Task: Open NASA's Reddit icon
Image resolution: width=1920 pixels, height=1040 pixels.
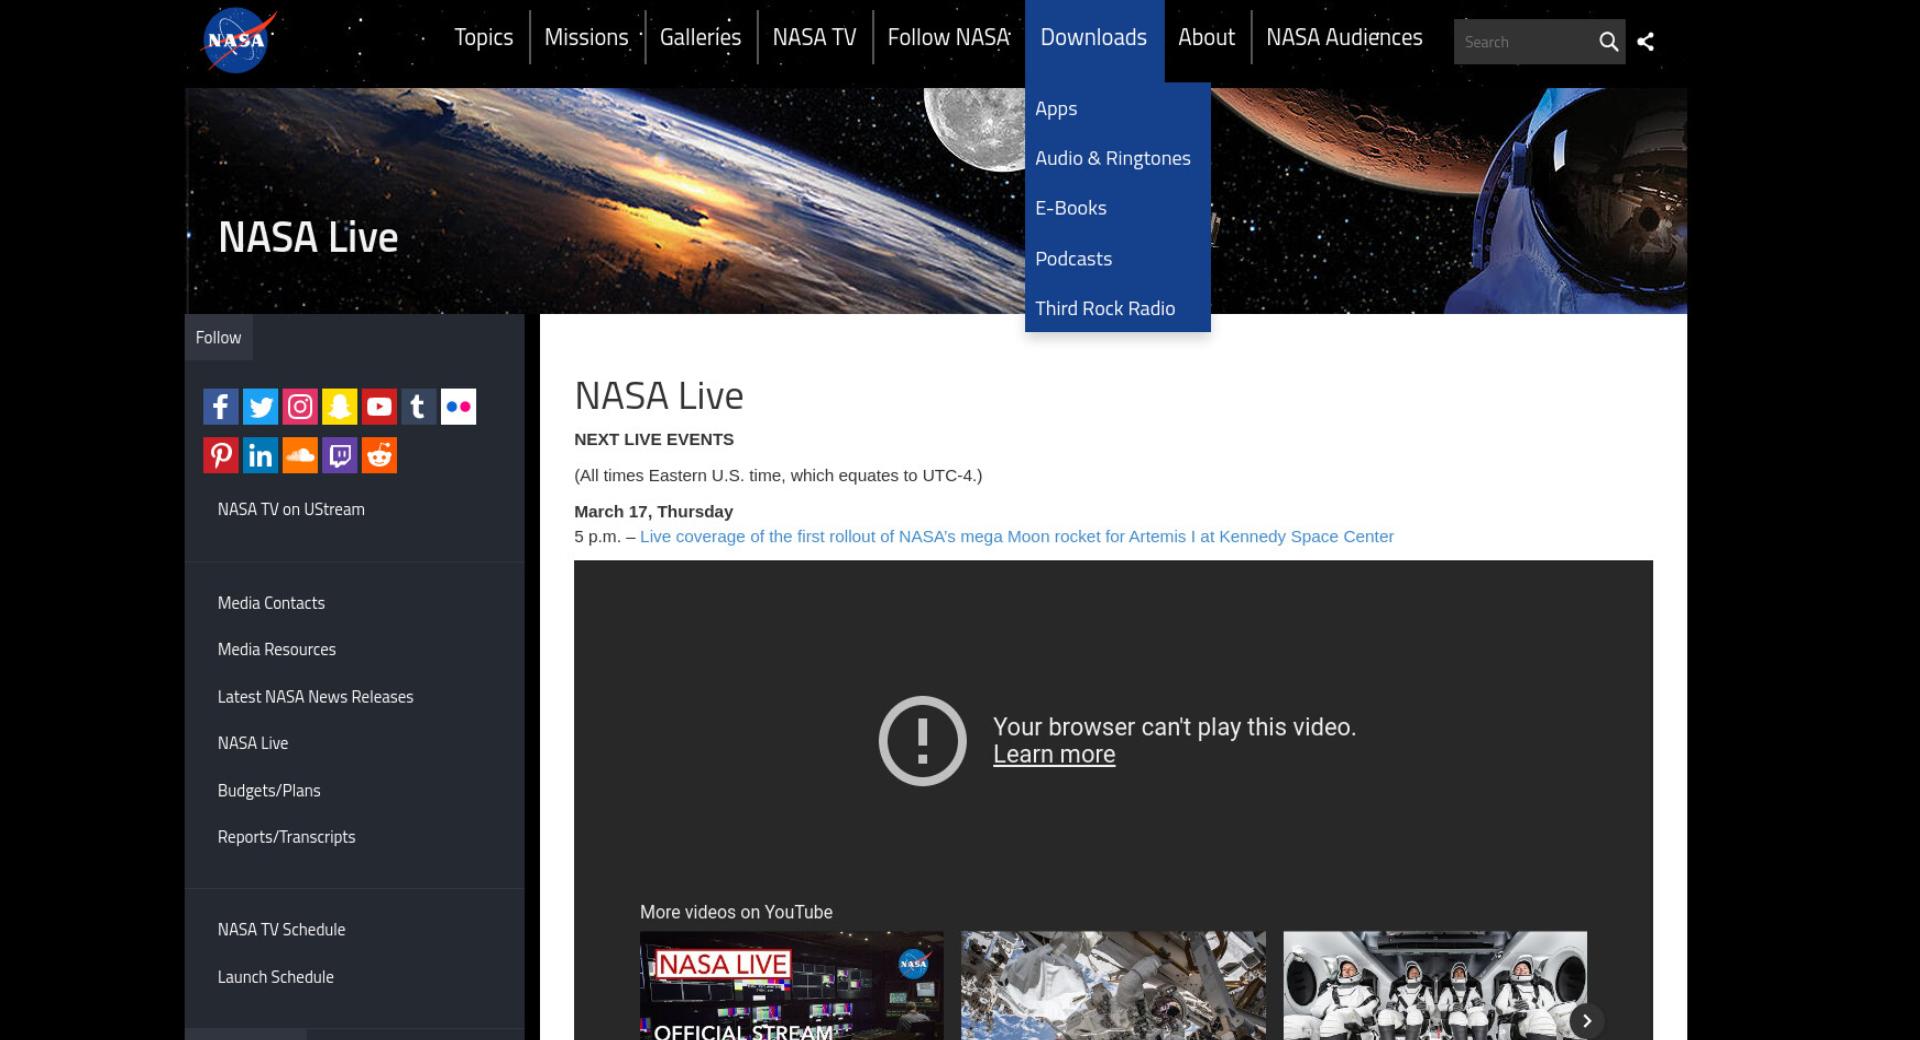Action: 379,455
